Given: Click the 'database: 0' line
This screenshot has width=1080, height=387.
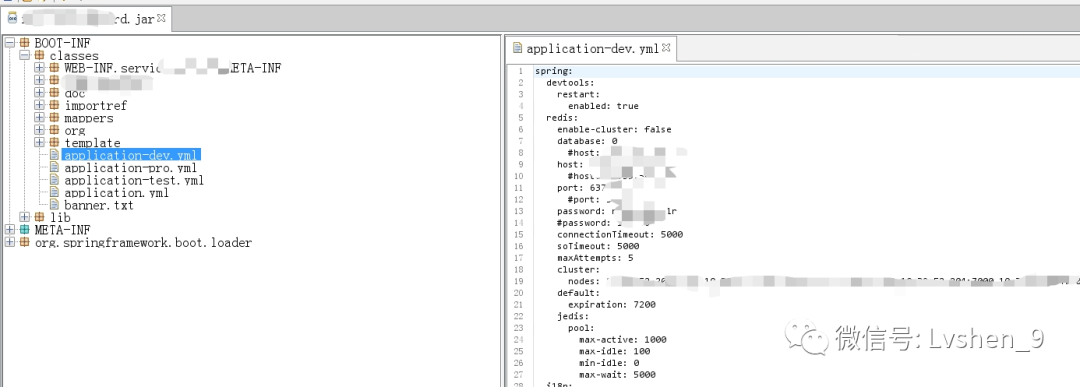Looking at the screenshot, I should [x=587, y=141].
